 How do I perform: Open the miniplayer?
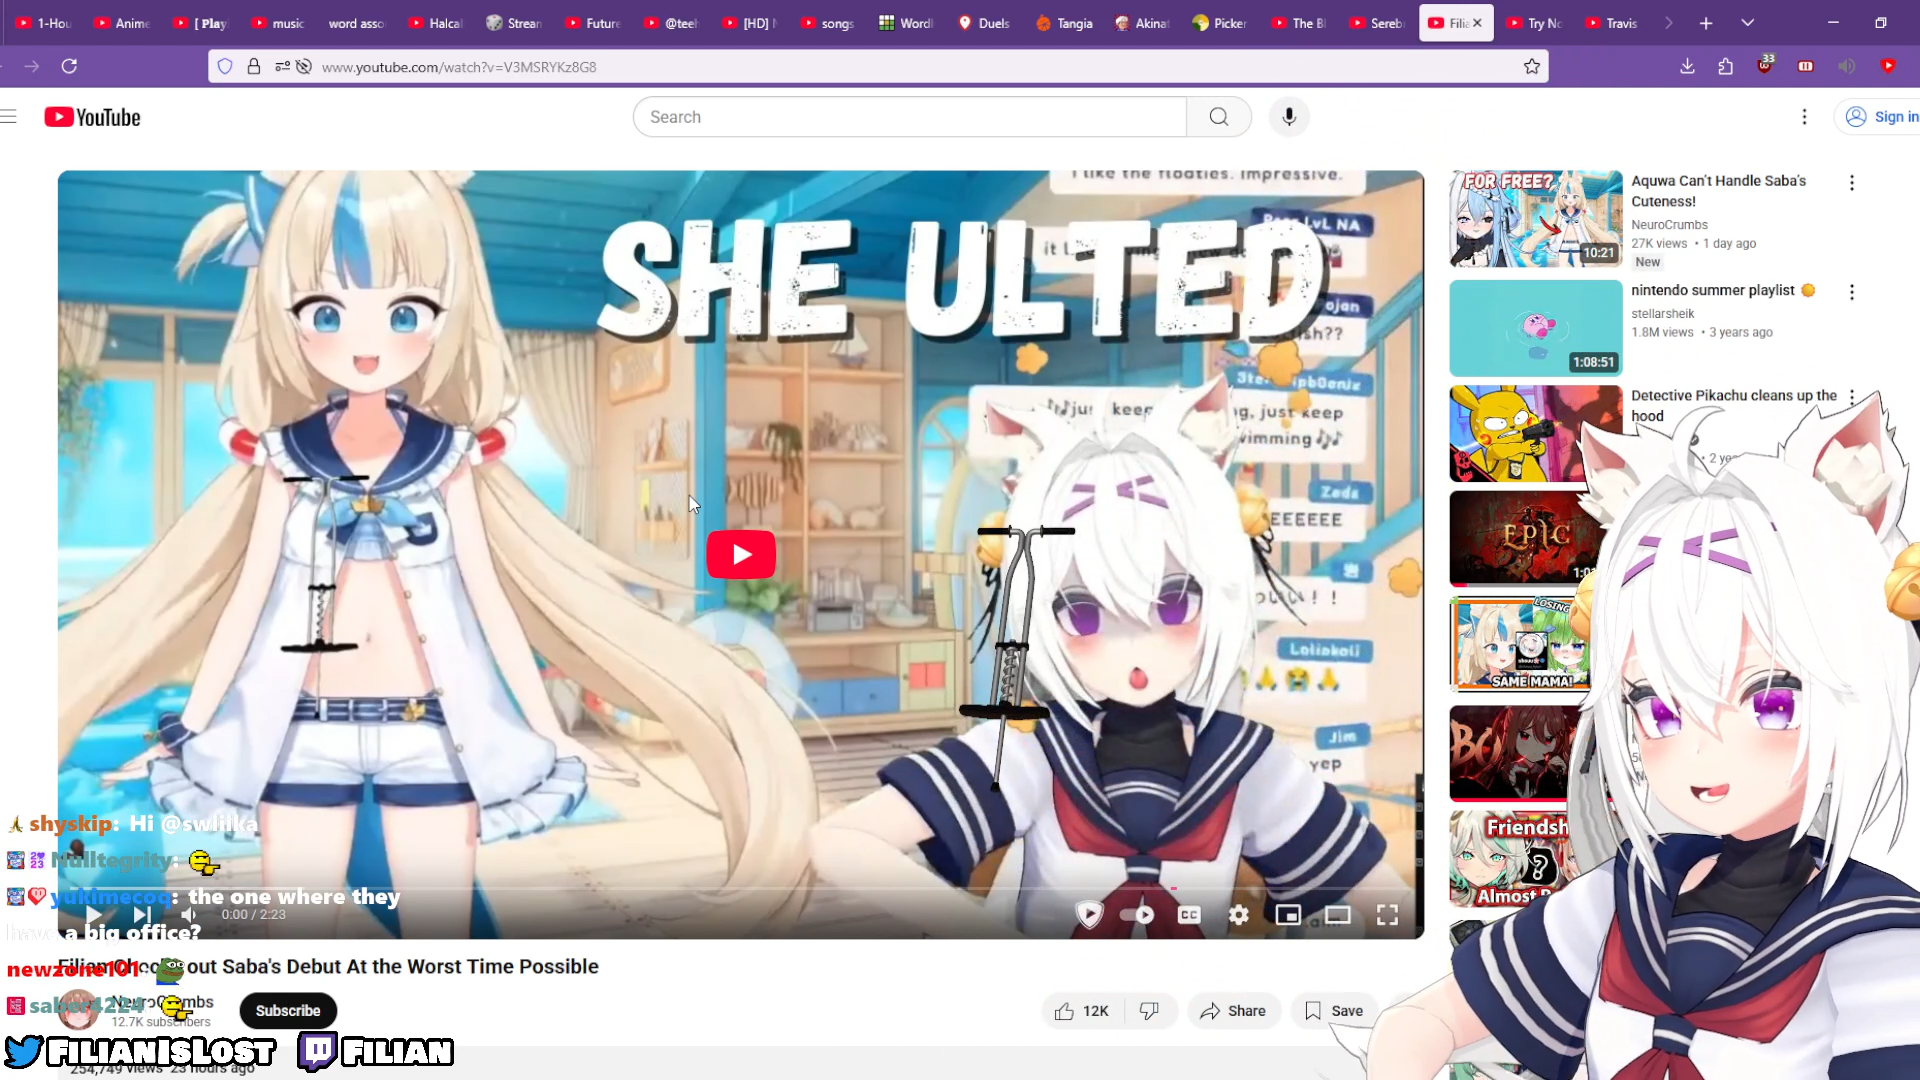[1288, 915]
